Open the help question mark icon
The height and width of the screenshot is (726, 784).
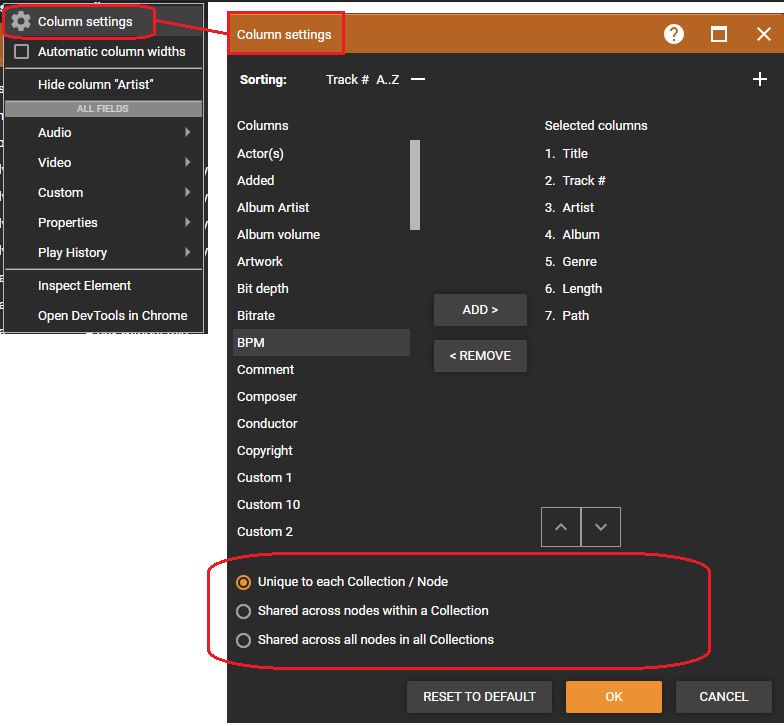click(674, 34)
